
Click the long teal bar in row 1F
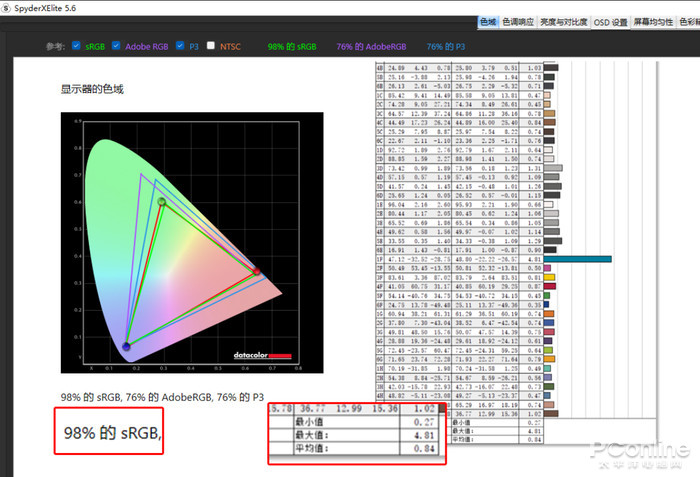[578, 259]
